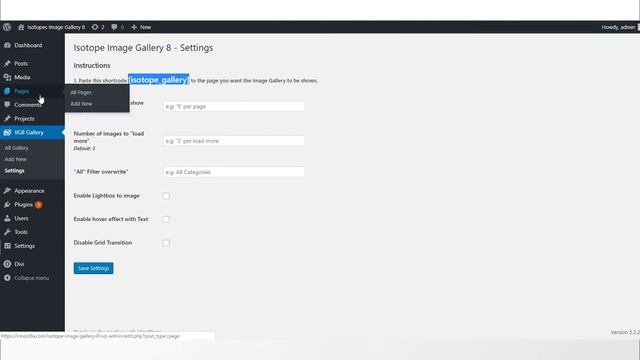This screenshot has height=360, width=640.
Task: Click the plus icon for New
Action: (x=134, y=27)
